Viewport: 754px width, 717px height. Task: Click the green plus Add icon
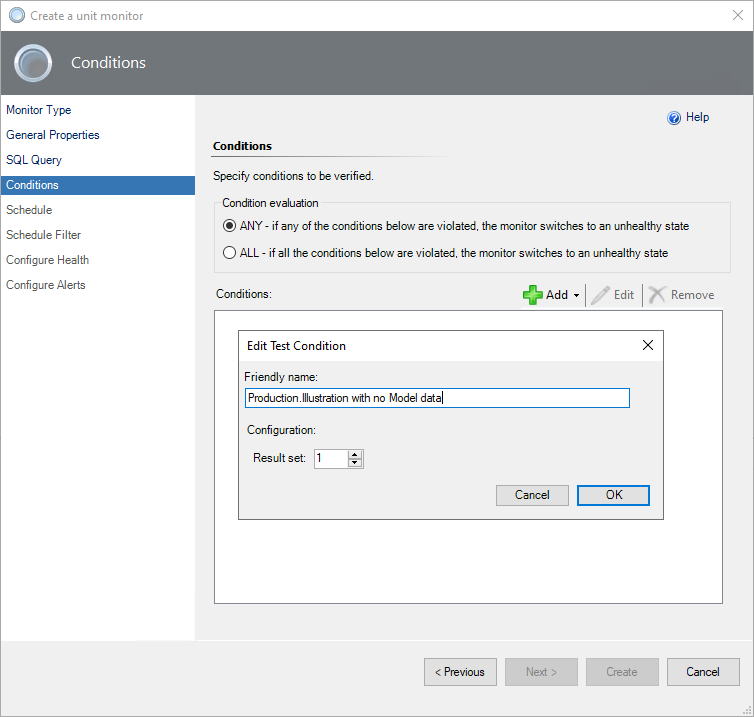point(533,295)
